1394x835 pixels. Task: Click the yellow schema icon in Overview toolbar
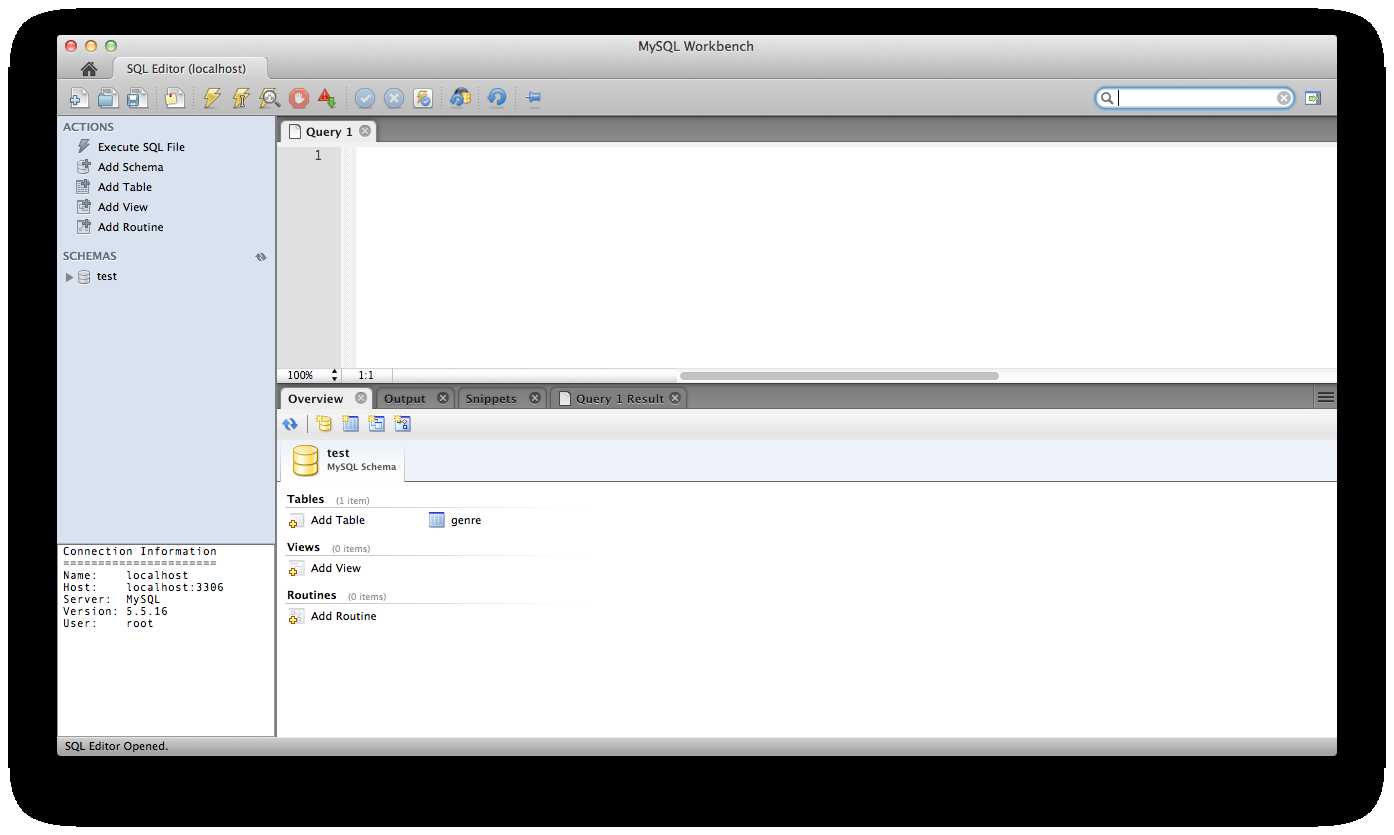[323, 424]
